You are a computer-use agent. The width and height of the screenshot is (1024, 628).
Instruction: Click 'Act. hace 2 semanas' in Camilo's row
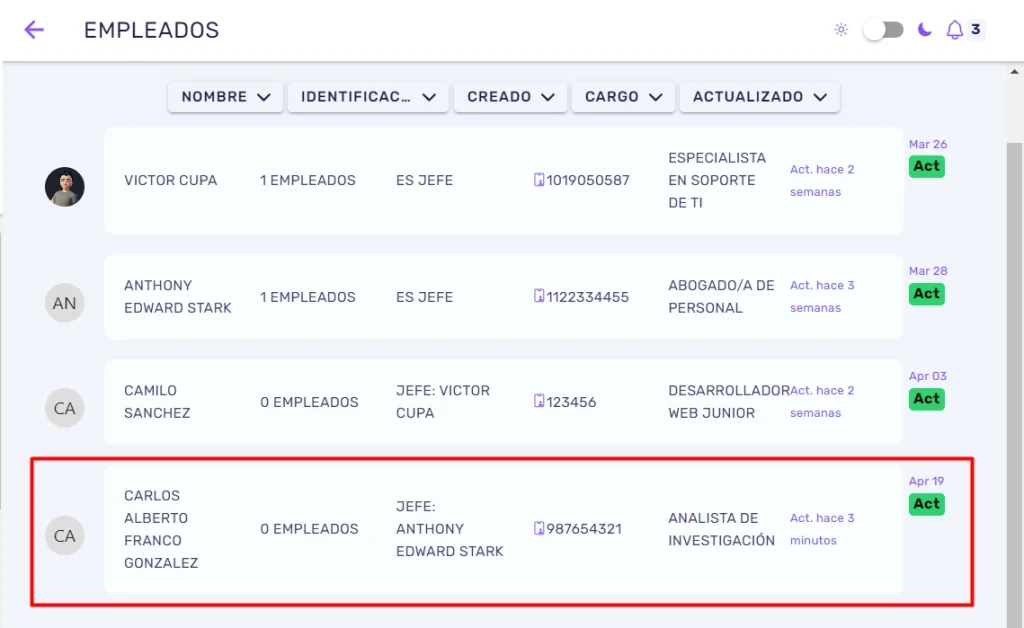(822, 401)
